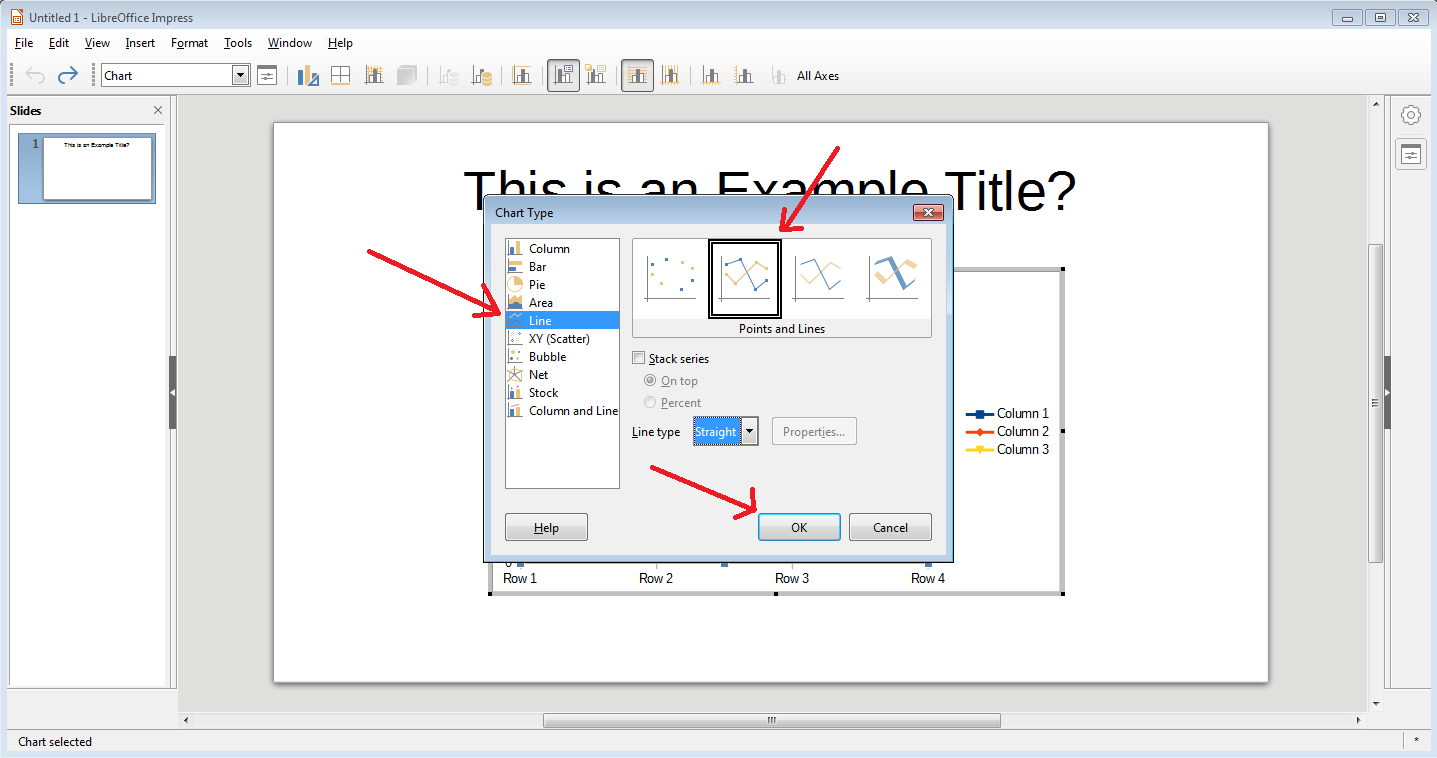1437x758 pixels.
Task: Click the Y Axis toolbar icon
Action: [744, 75]
